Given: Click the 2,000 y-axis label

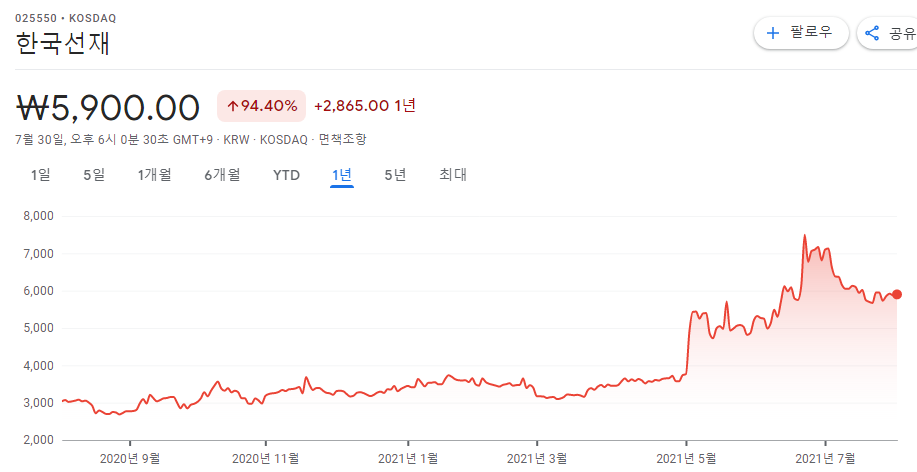Looking at the screenshot, I should click(x=39, y=440).
